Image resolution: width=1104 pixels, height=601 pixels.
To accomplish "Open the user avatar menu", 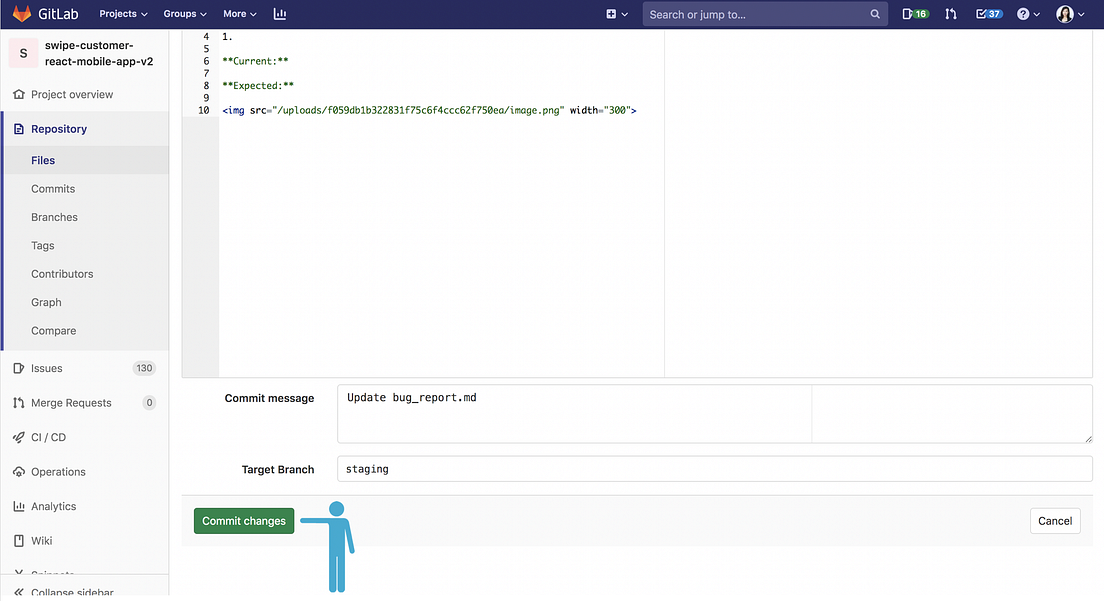I will (1070, 14).
